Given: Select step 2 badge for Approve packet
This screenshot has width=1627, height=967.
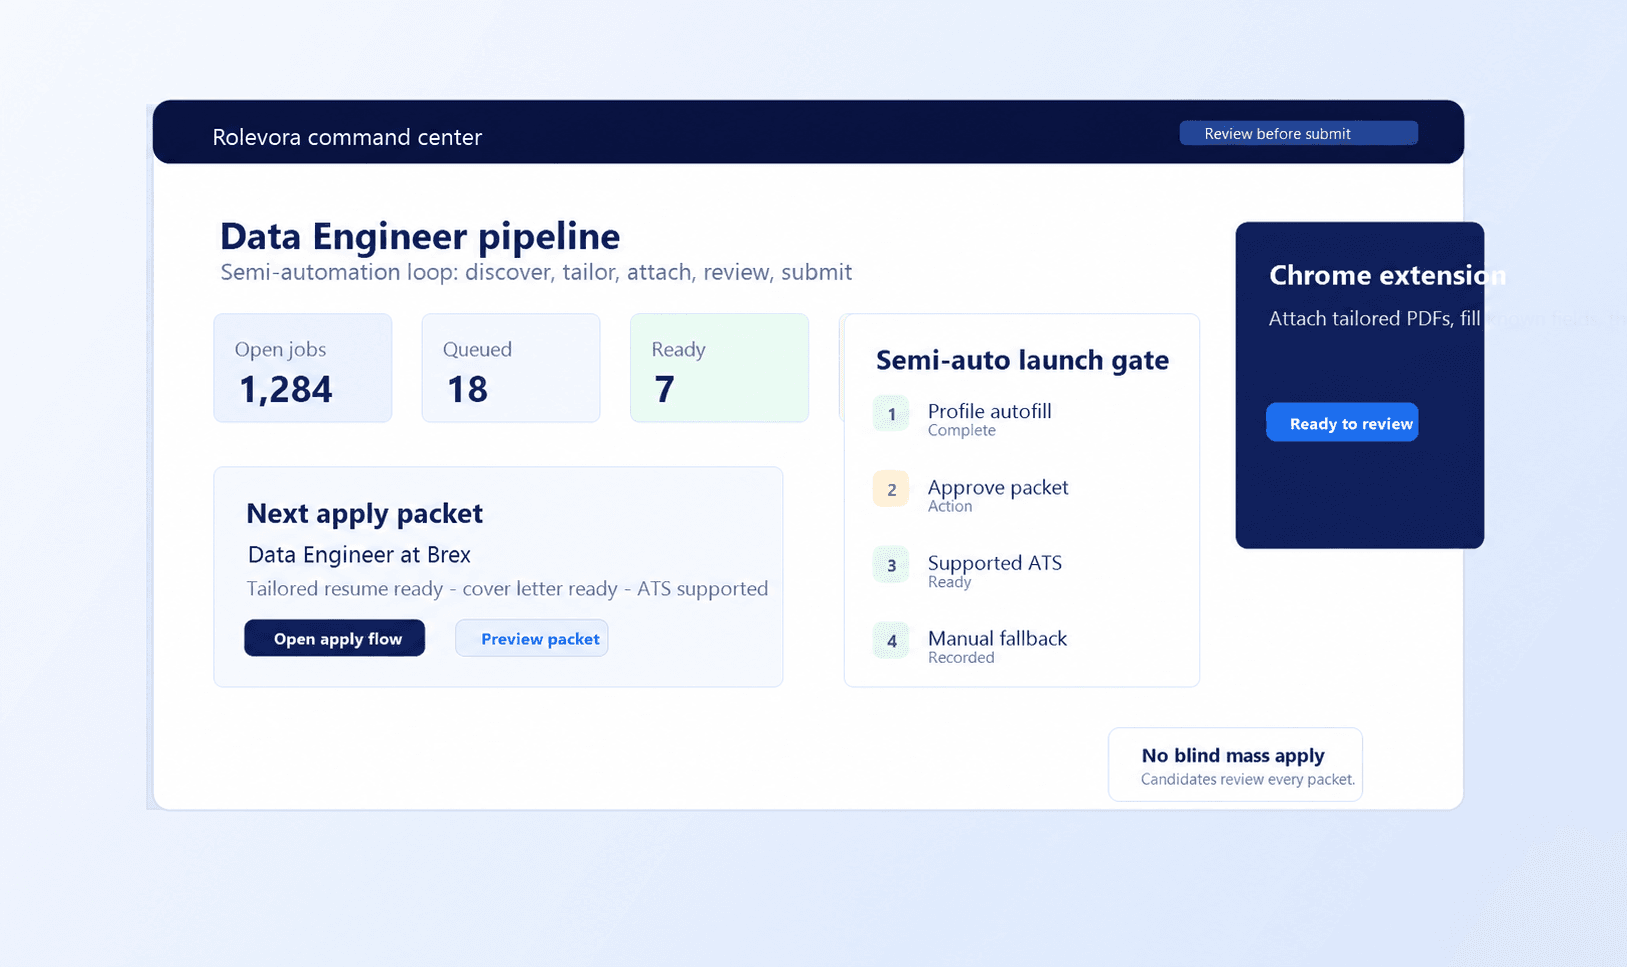Looking at the screenshot, I should [891, 489].
